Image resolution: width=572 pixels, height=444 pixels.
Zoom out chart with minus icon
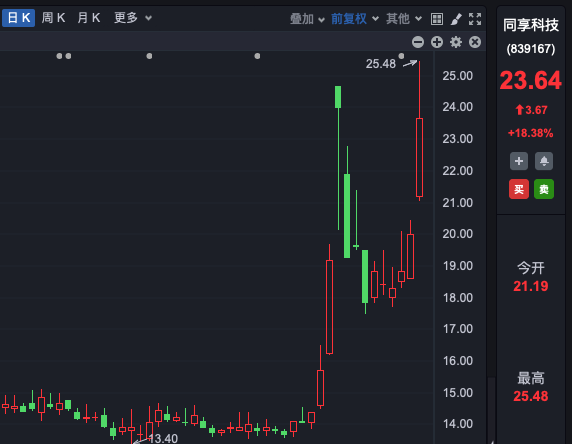(418, 42)
